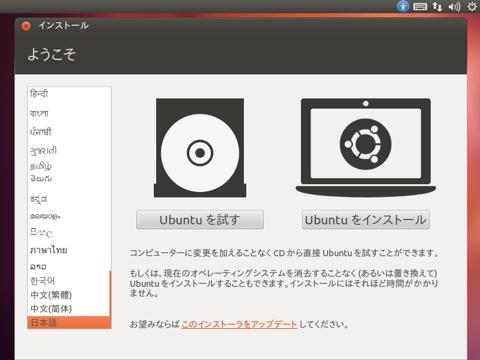Click the Ubuntu を試す button
Image resolution: width=480 pixels, height=360 pixels.
pyautogui.click(x=200, y=220)
